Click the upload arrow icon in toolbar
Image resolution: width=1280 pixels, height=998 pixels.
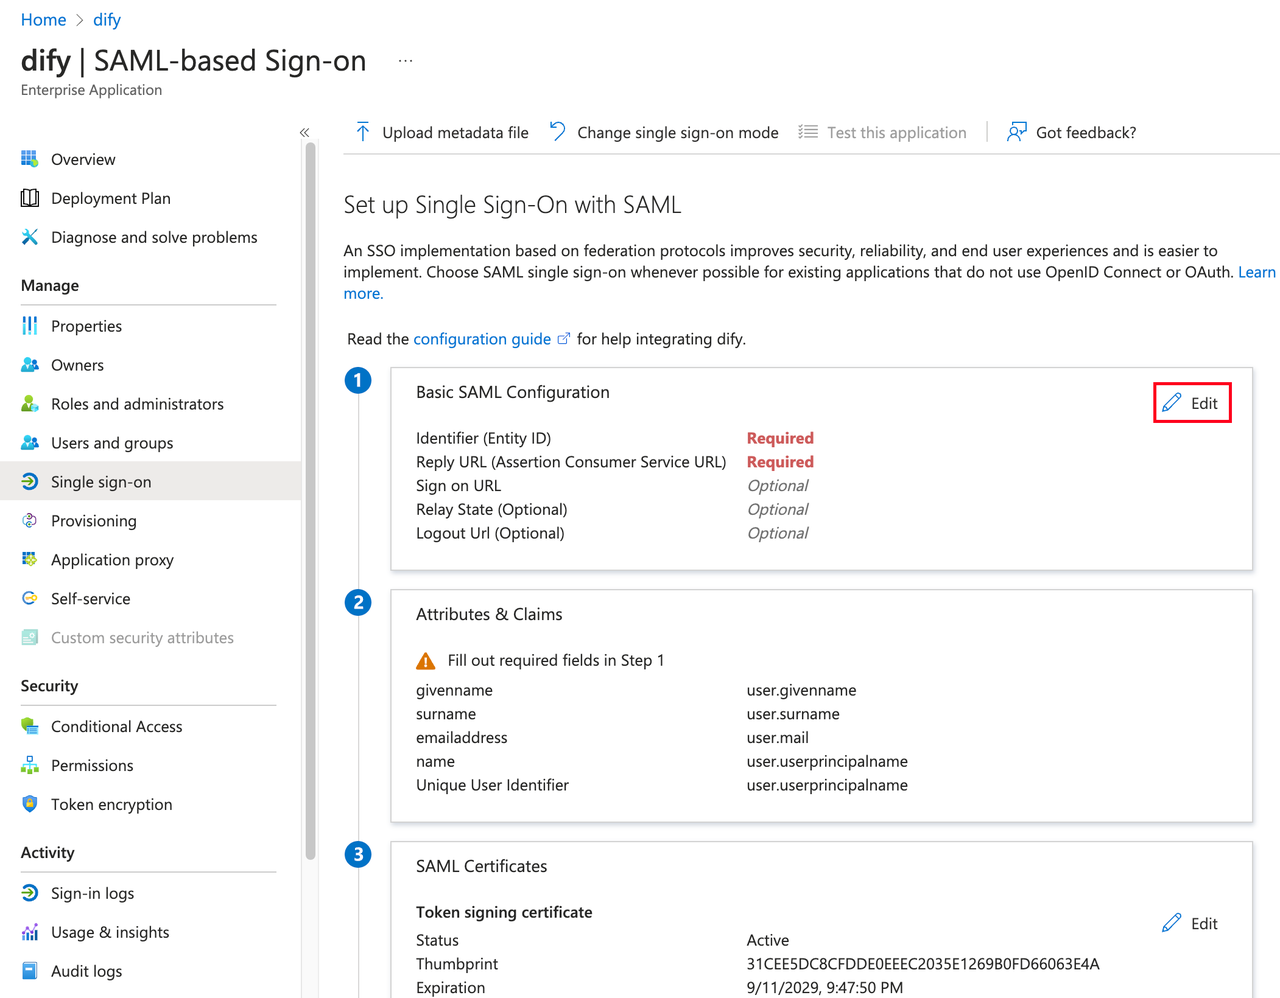[x=363, y=132]
